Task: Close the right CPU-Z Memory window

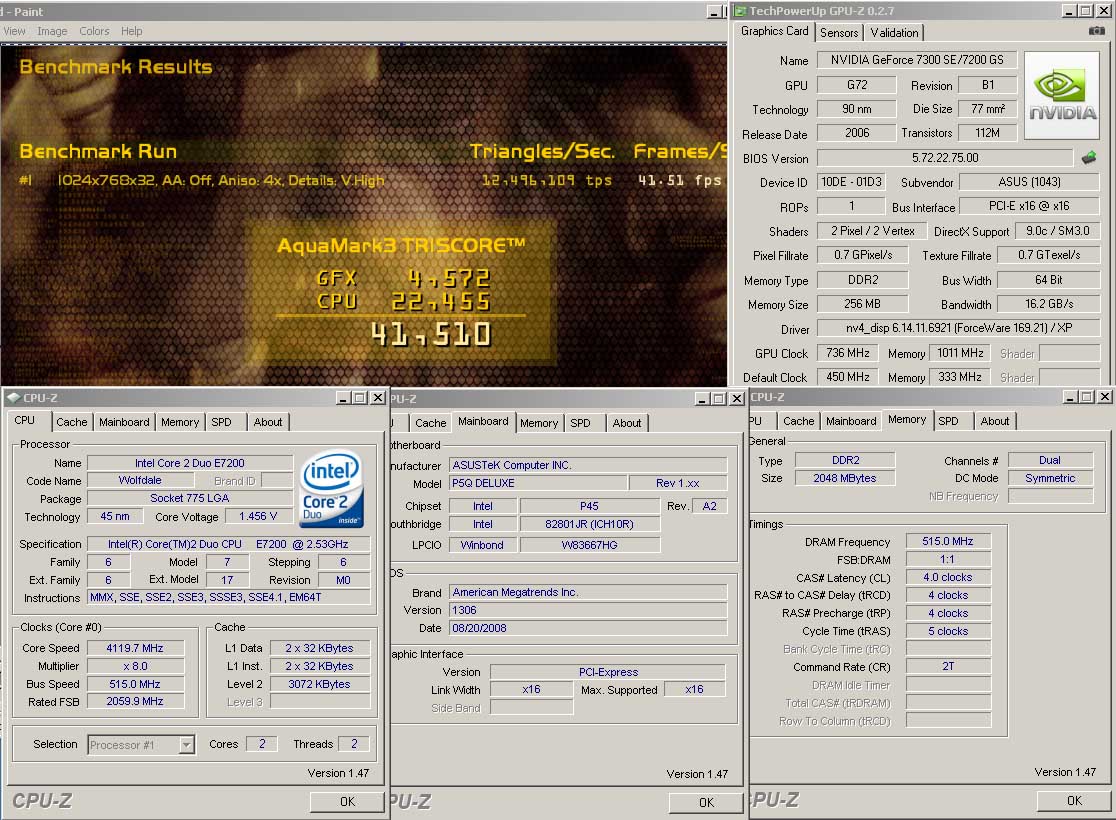Action: (x=1105, y=396)
